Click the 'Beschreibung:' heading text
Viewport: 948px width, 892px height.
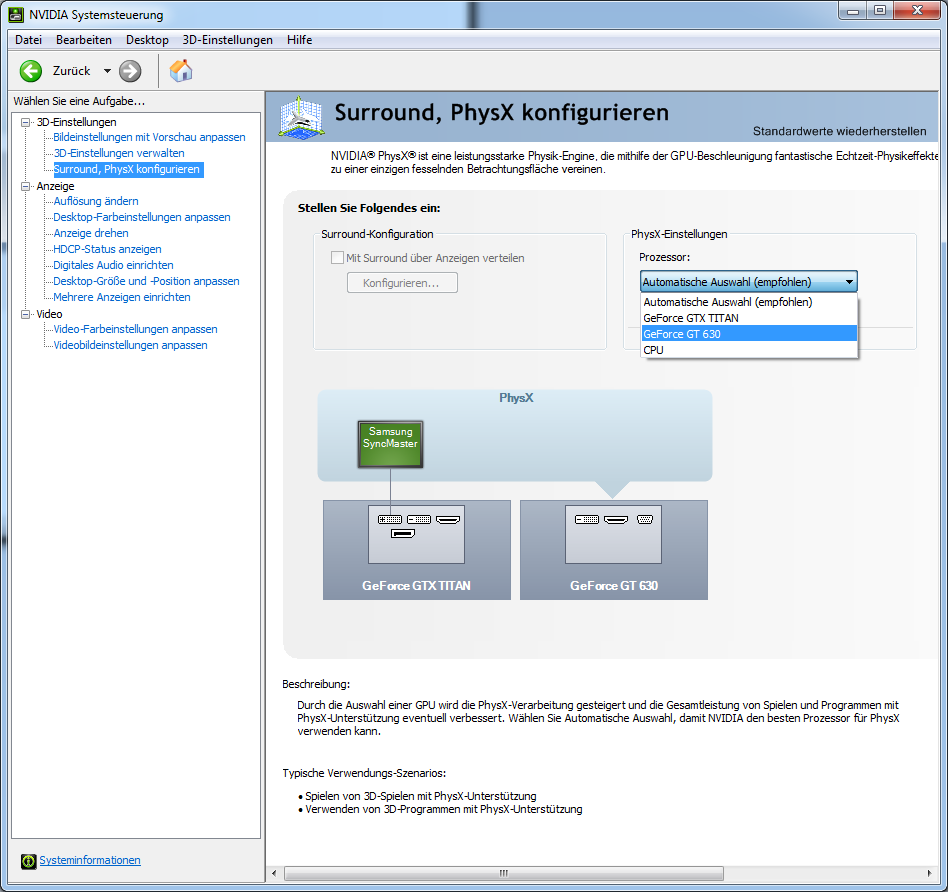click(316, 684)
